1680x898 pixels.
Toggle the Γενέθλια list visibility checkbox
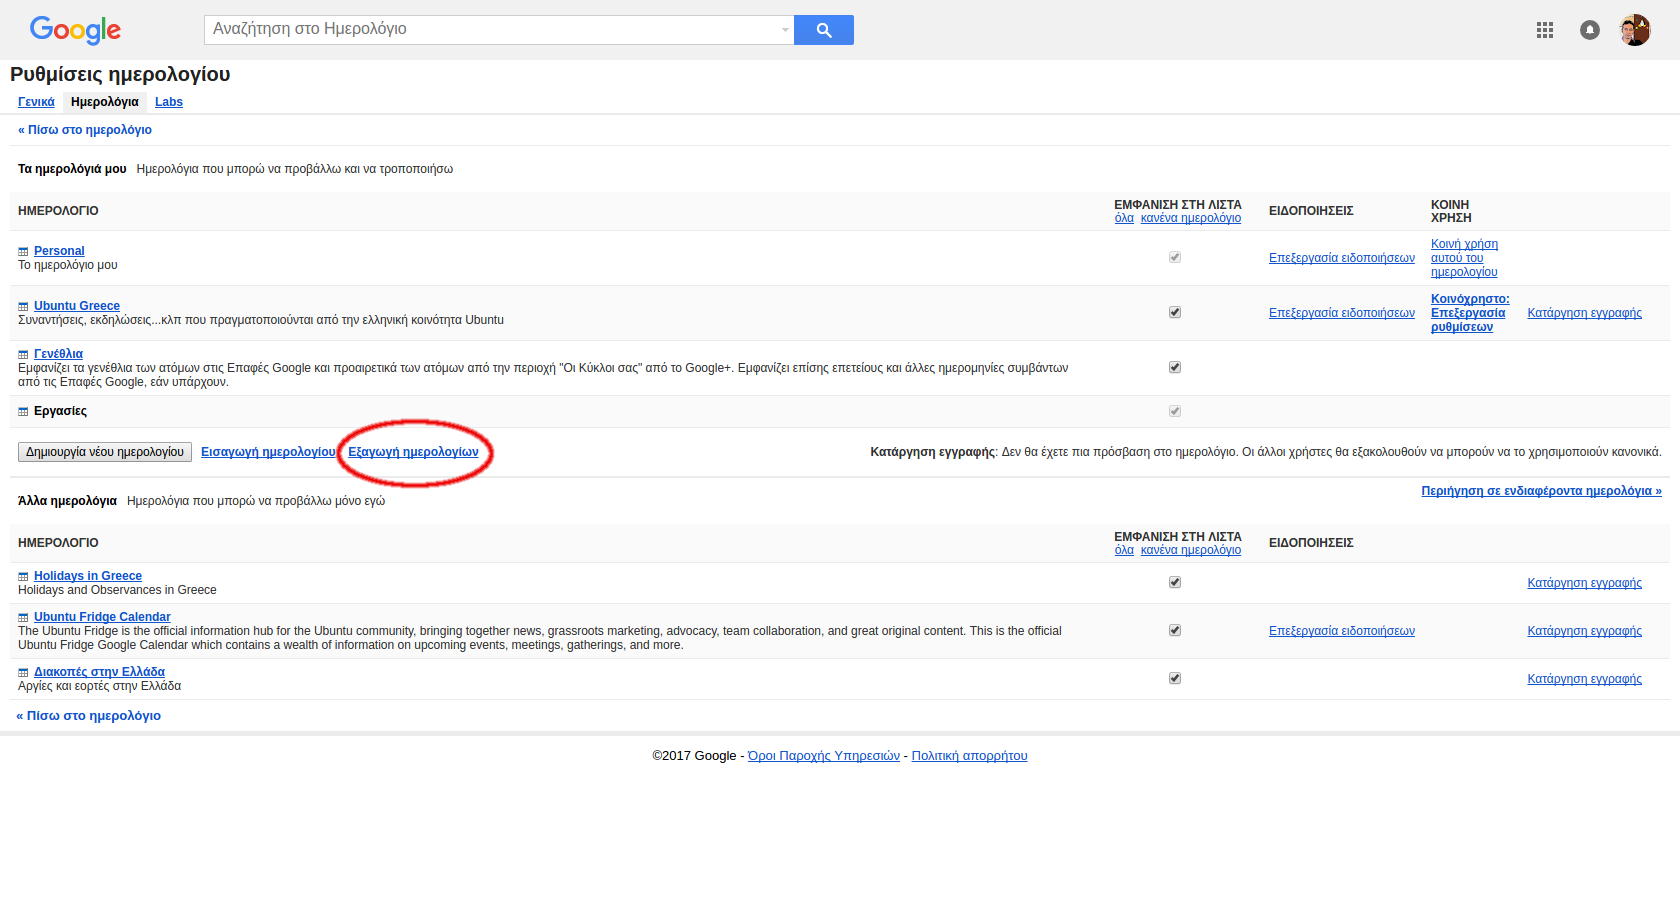pyautogui.click(x=1175, y=367)
